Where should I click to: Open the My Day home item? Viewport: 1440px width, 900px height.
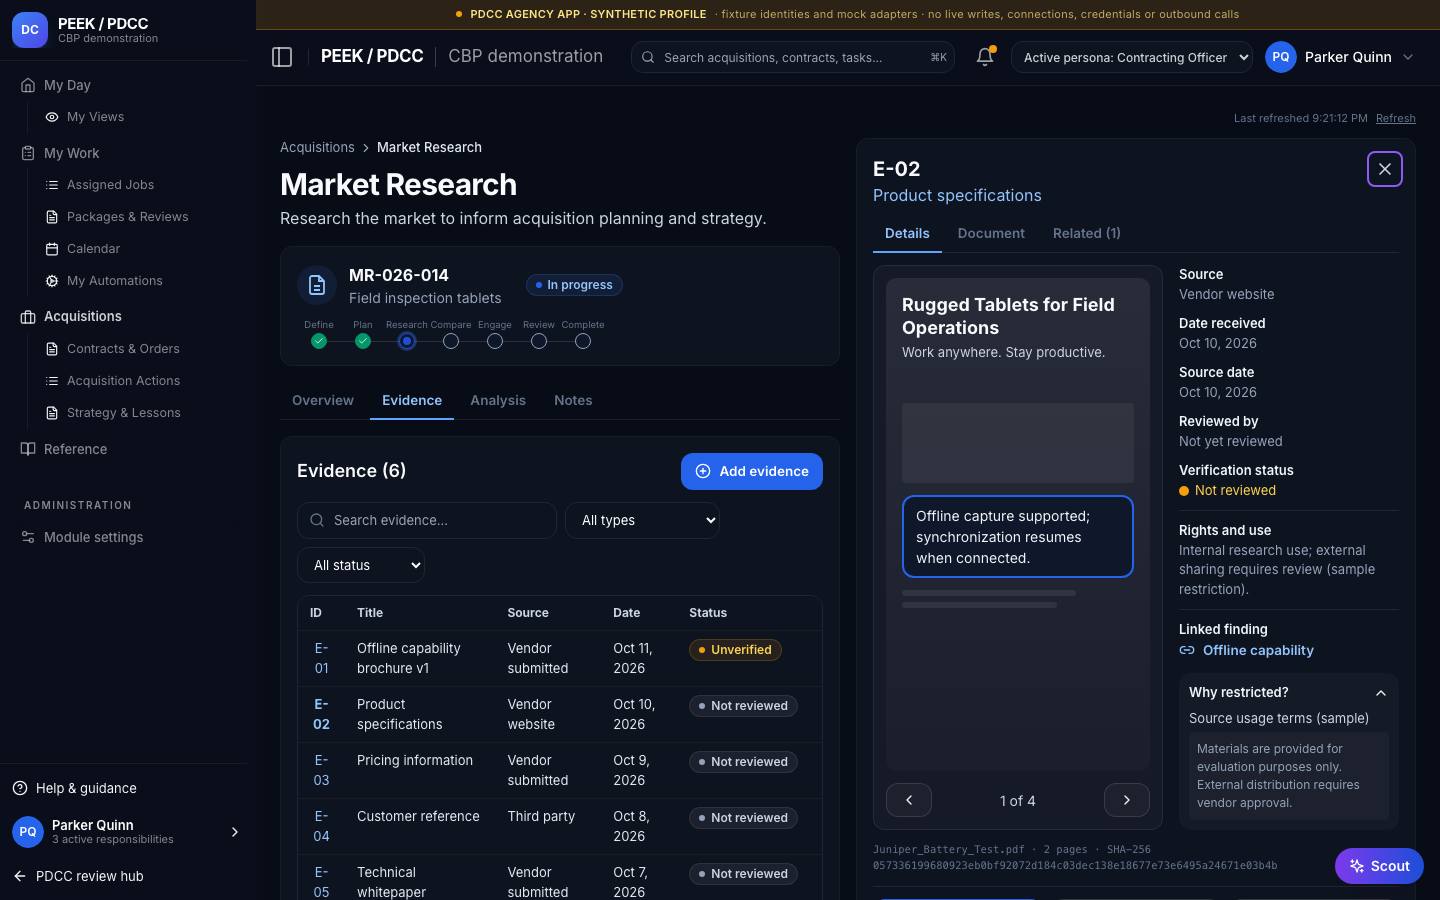pos(67,85)
